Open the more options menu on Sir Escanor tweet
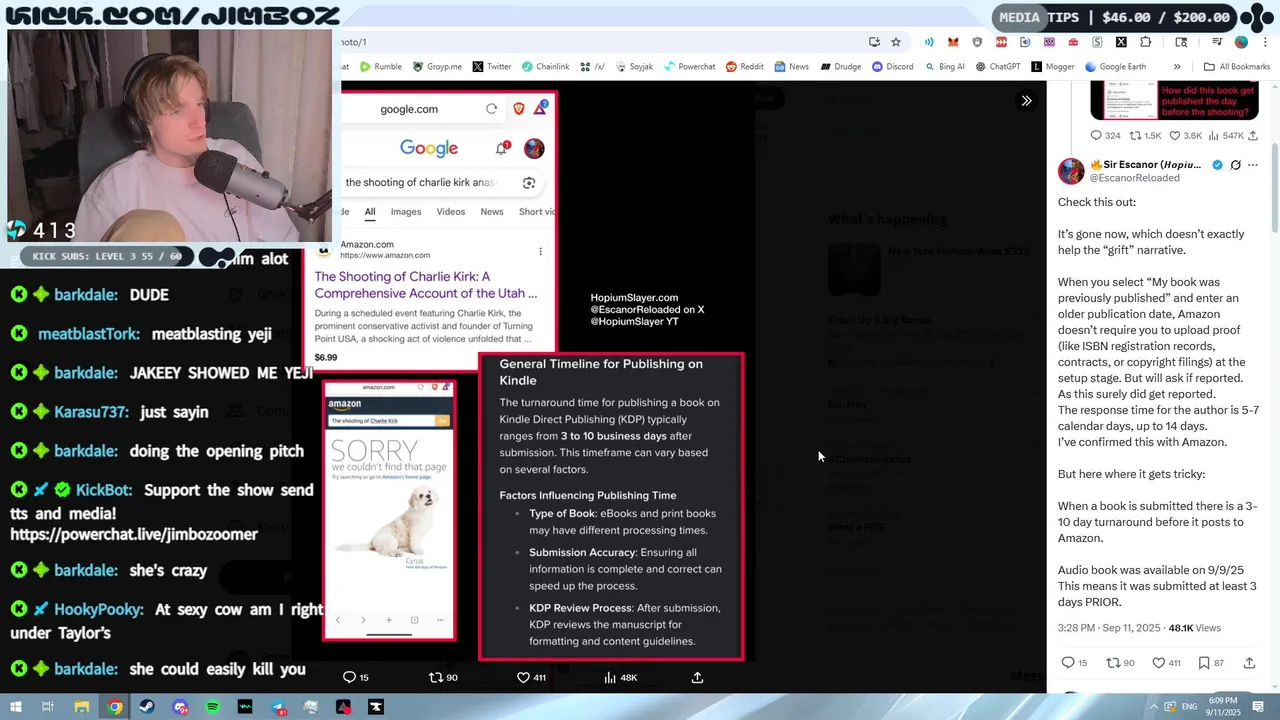Image resolution: width=1280 pixels, height=720 pixels. click(x=1253, y=165)
